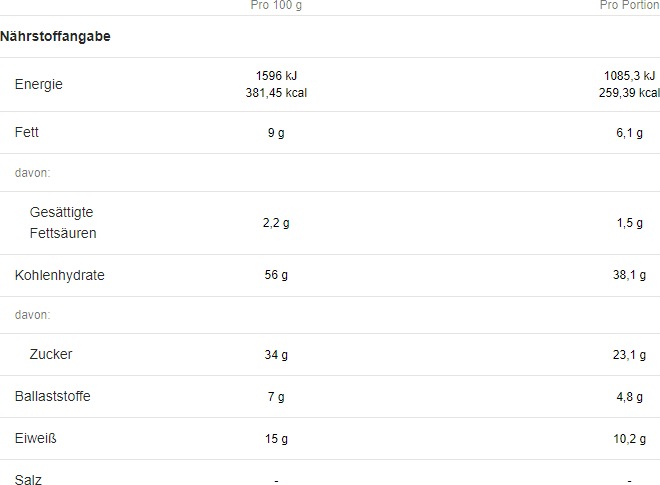Select the Pro 100 g column header
This screenshot has width=660, height=485.
pos(276,5)
